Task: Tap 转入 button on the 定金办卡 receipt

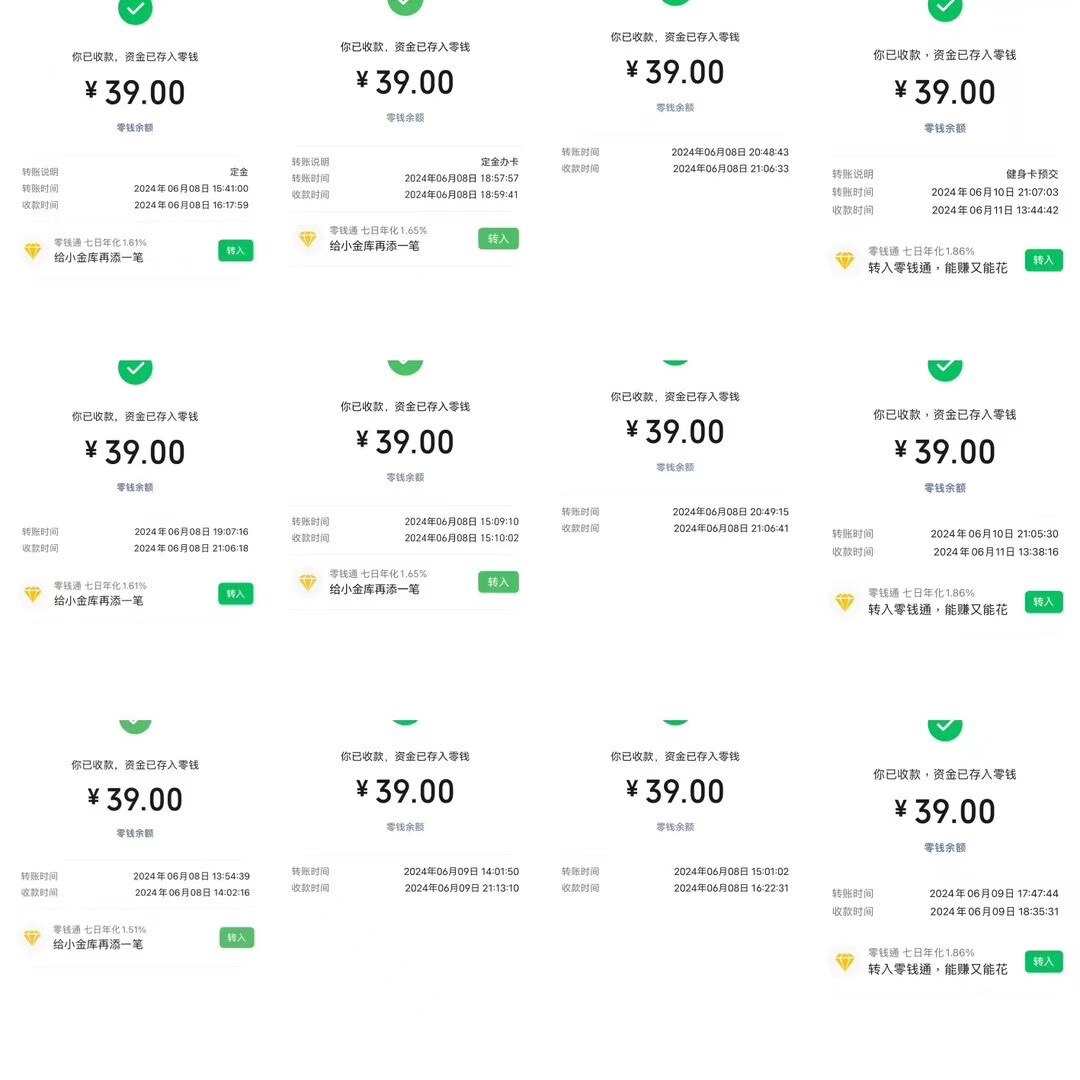Action: click(498, 239)
